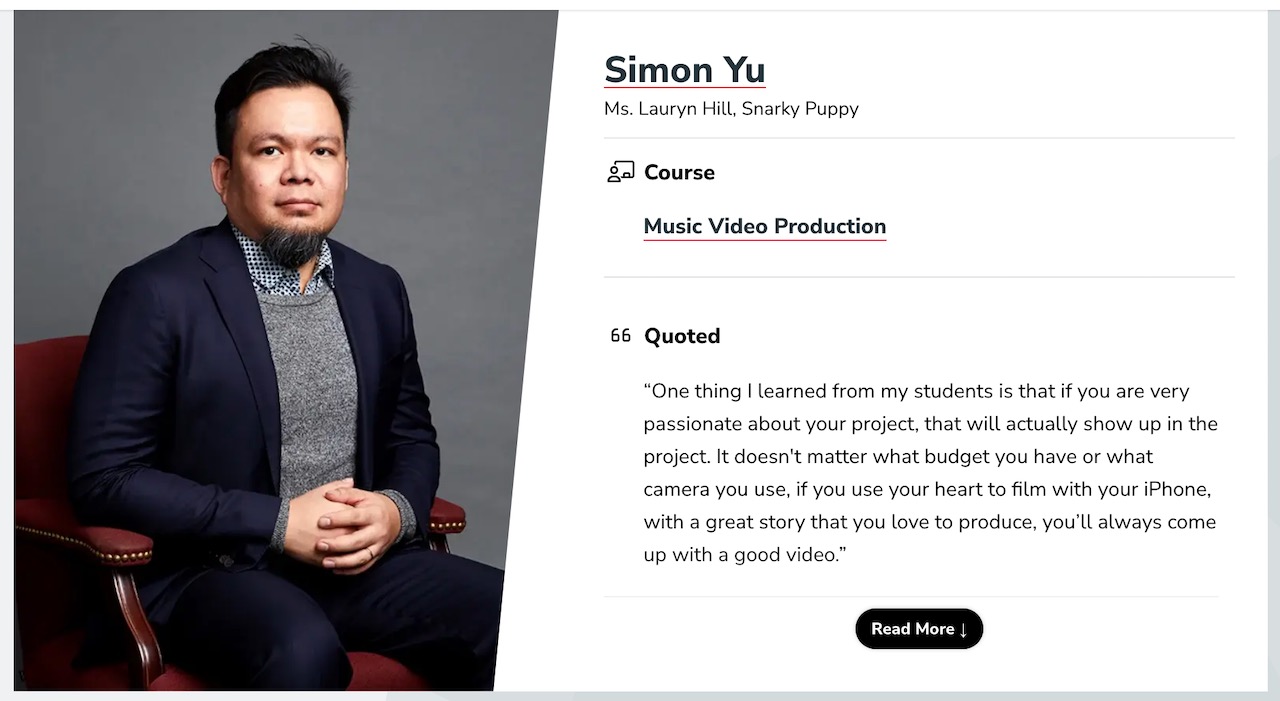Click the down arrow in Read More
1280x701 pixels.
963,629
